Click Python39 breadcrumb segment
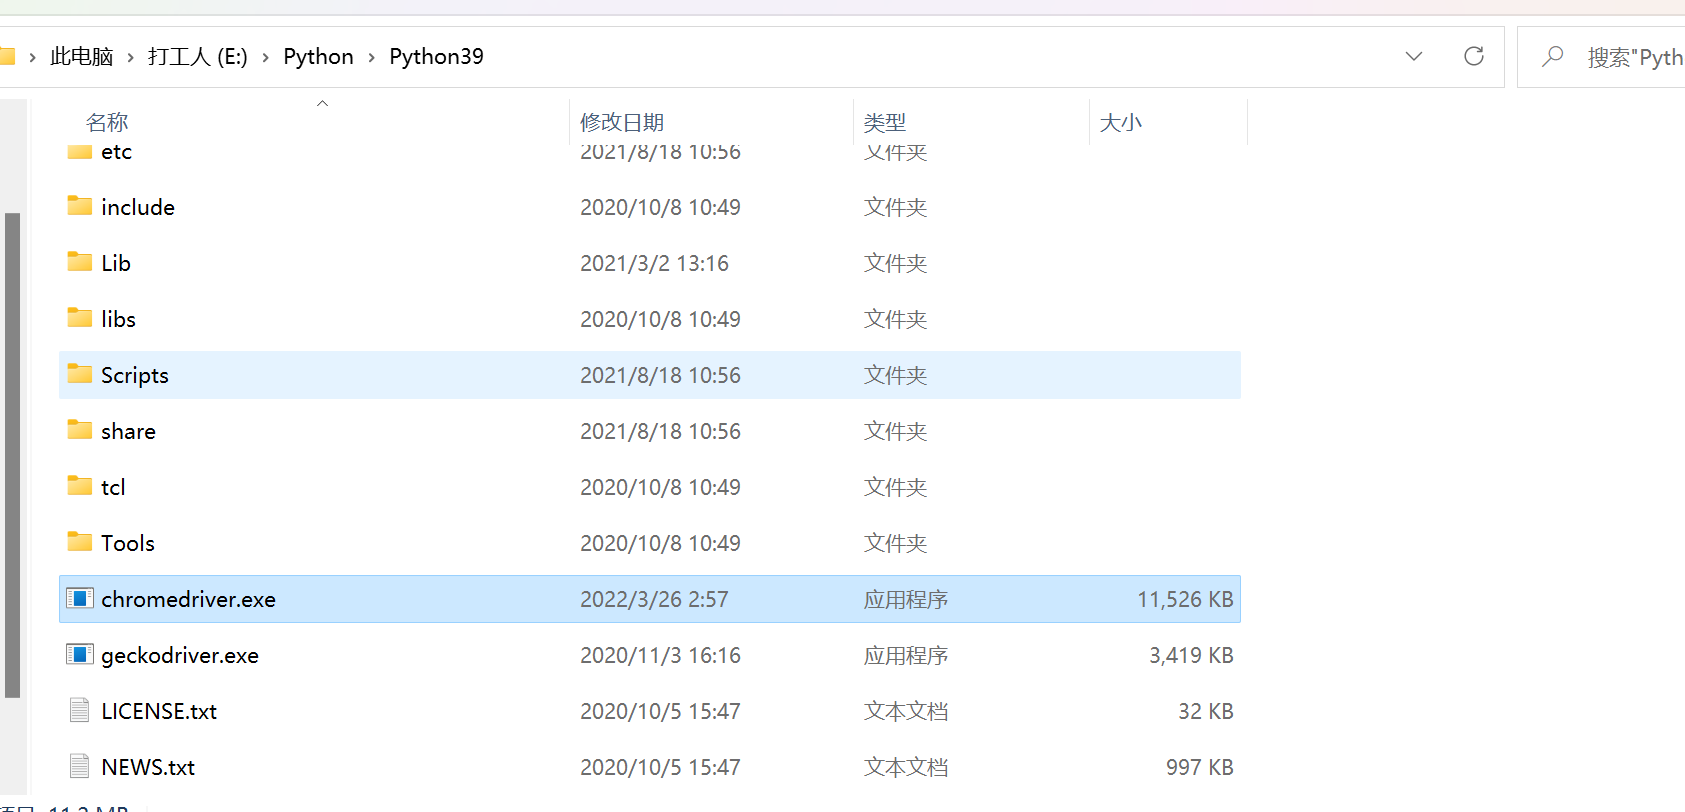The width and height of the screenshot is (1685, 812). click(436, 56)
